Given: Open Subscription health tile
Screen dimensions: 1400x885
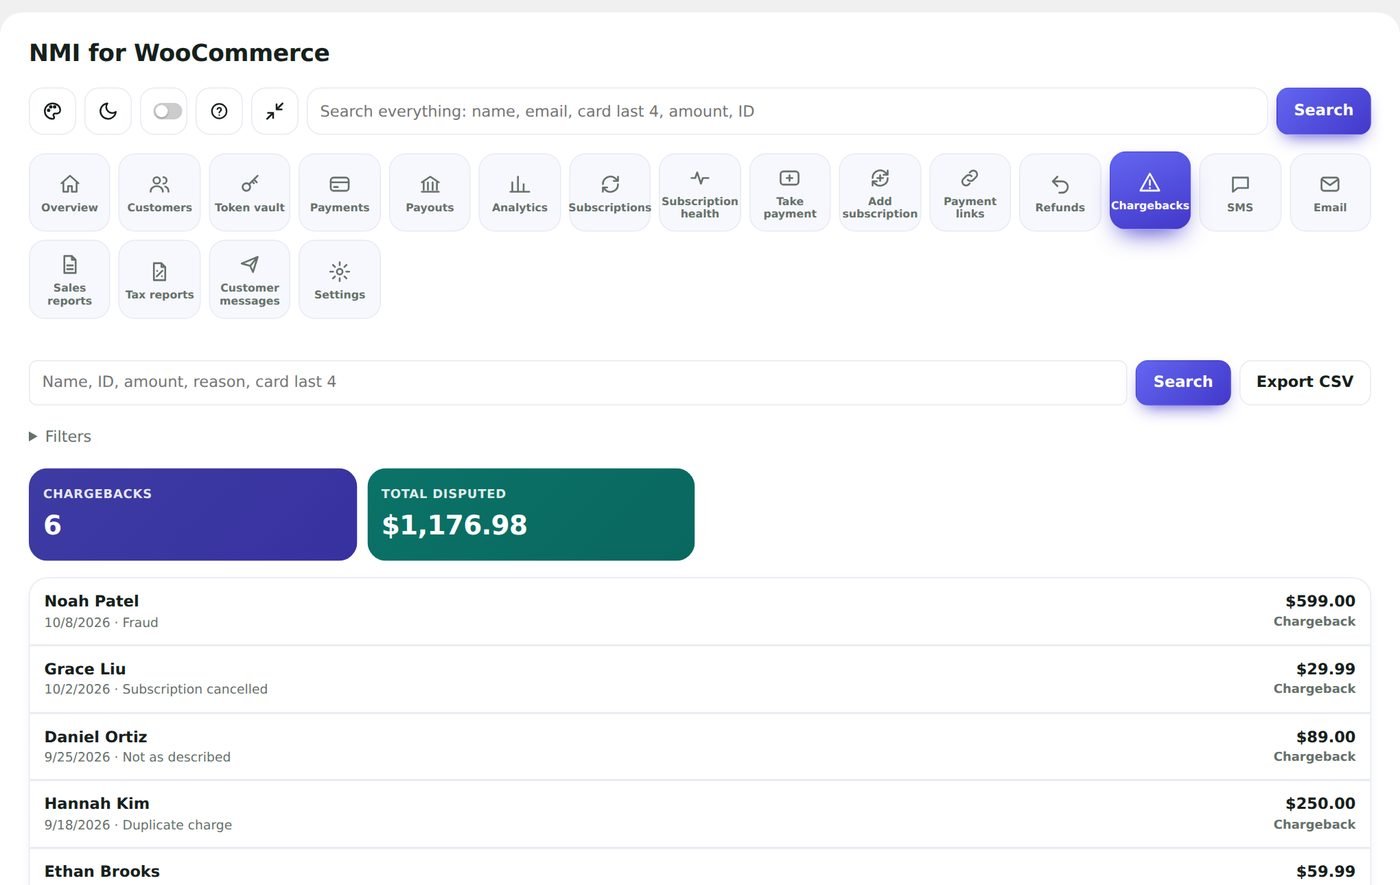Looking at the screenshot, I should 700,192.
